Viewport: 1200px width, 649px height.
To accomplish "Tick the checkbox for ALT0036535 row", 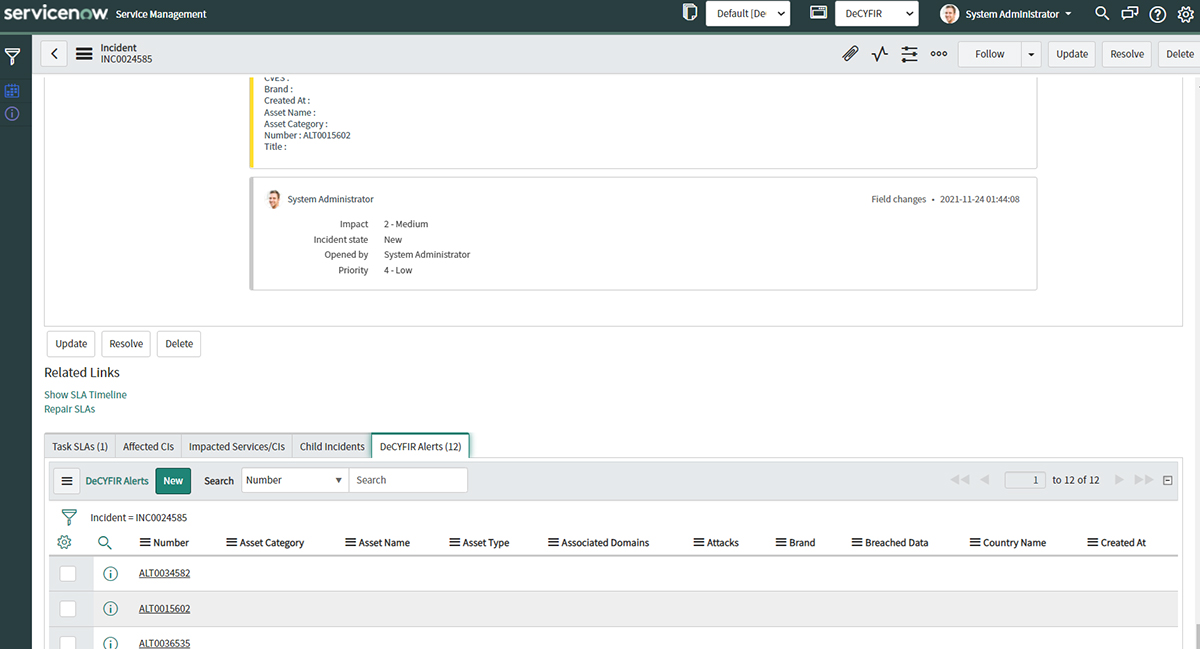I will pos(68,642).
